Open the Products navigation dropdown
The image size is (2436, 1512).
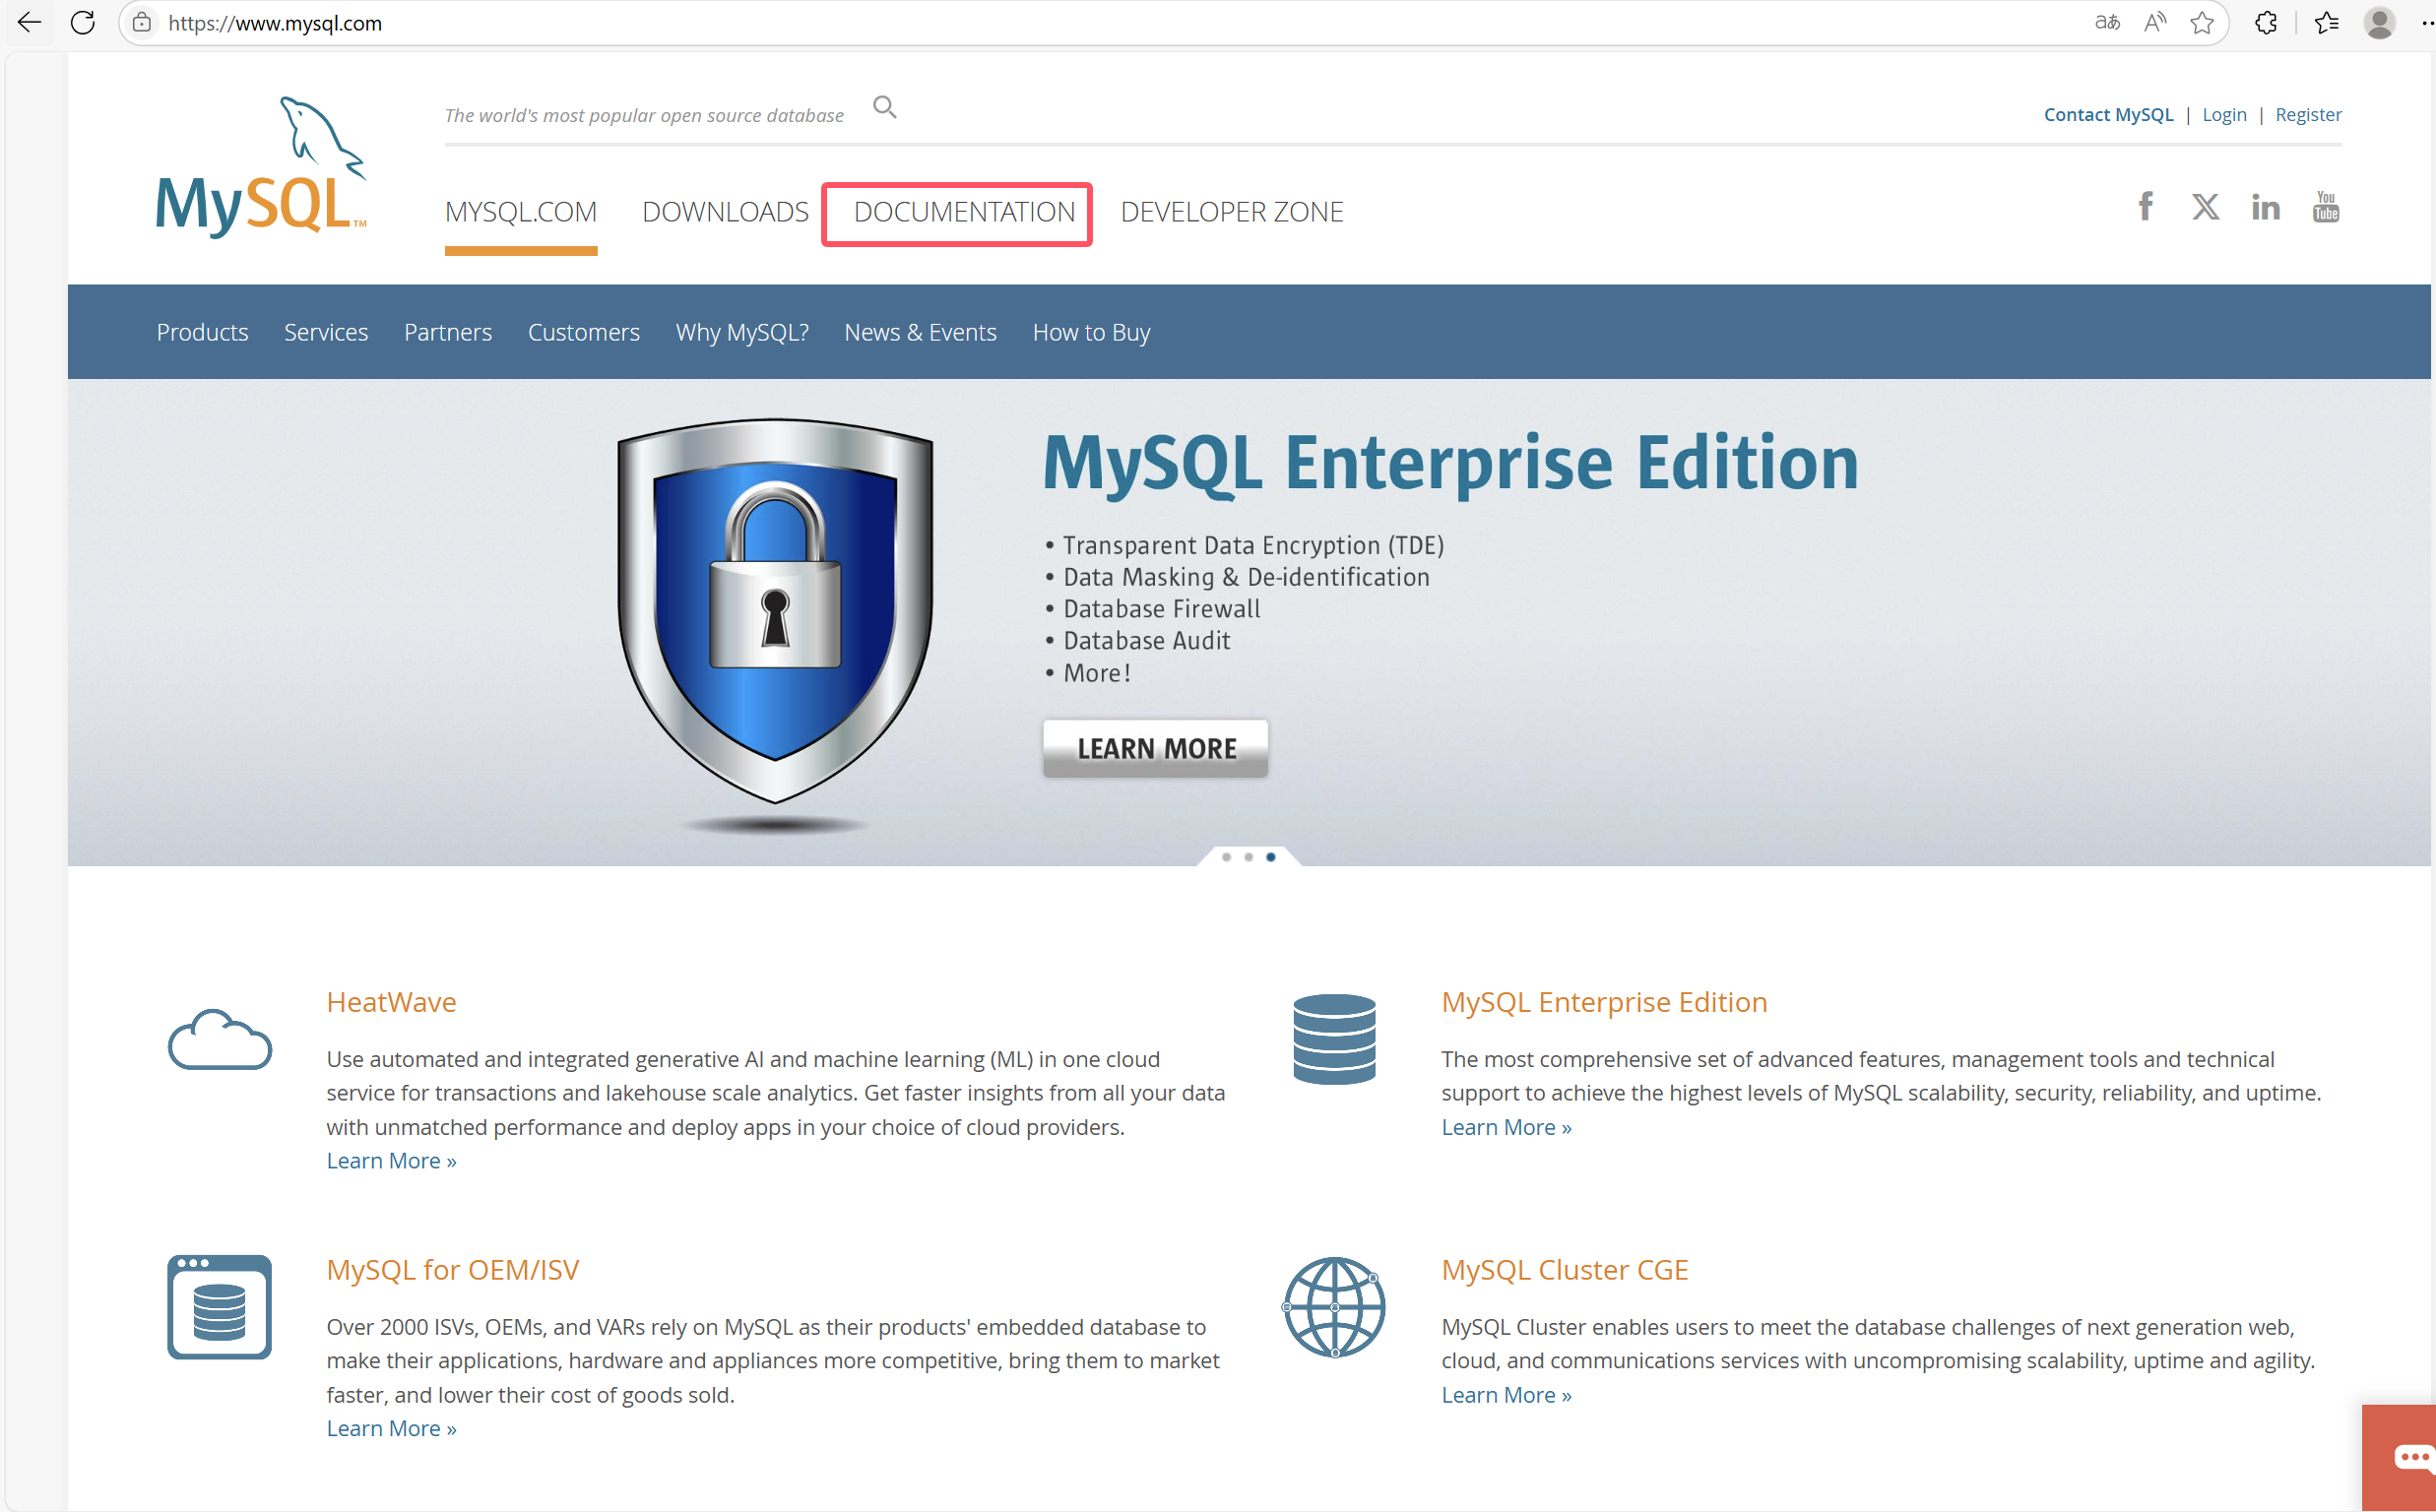(x=202, y=331)
